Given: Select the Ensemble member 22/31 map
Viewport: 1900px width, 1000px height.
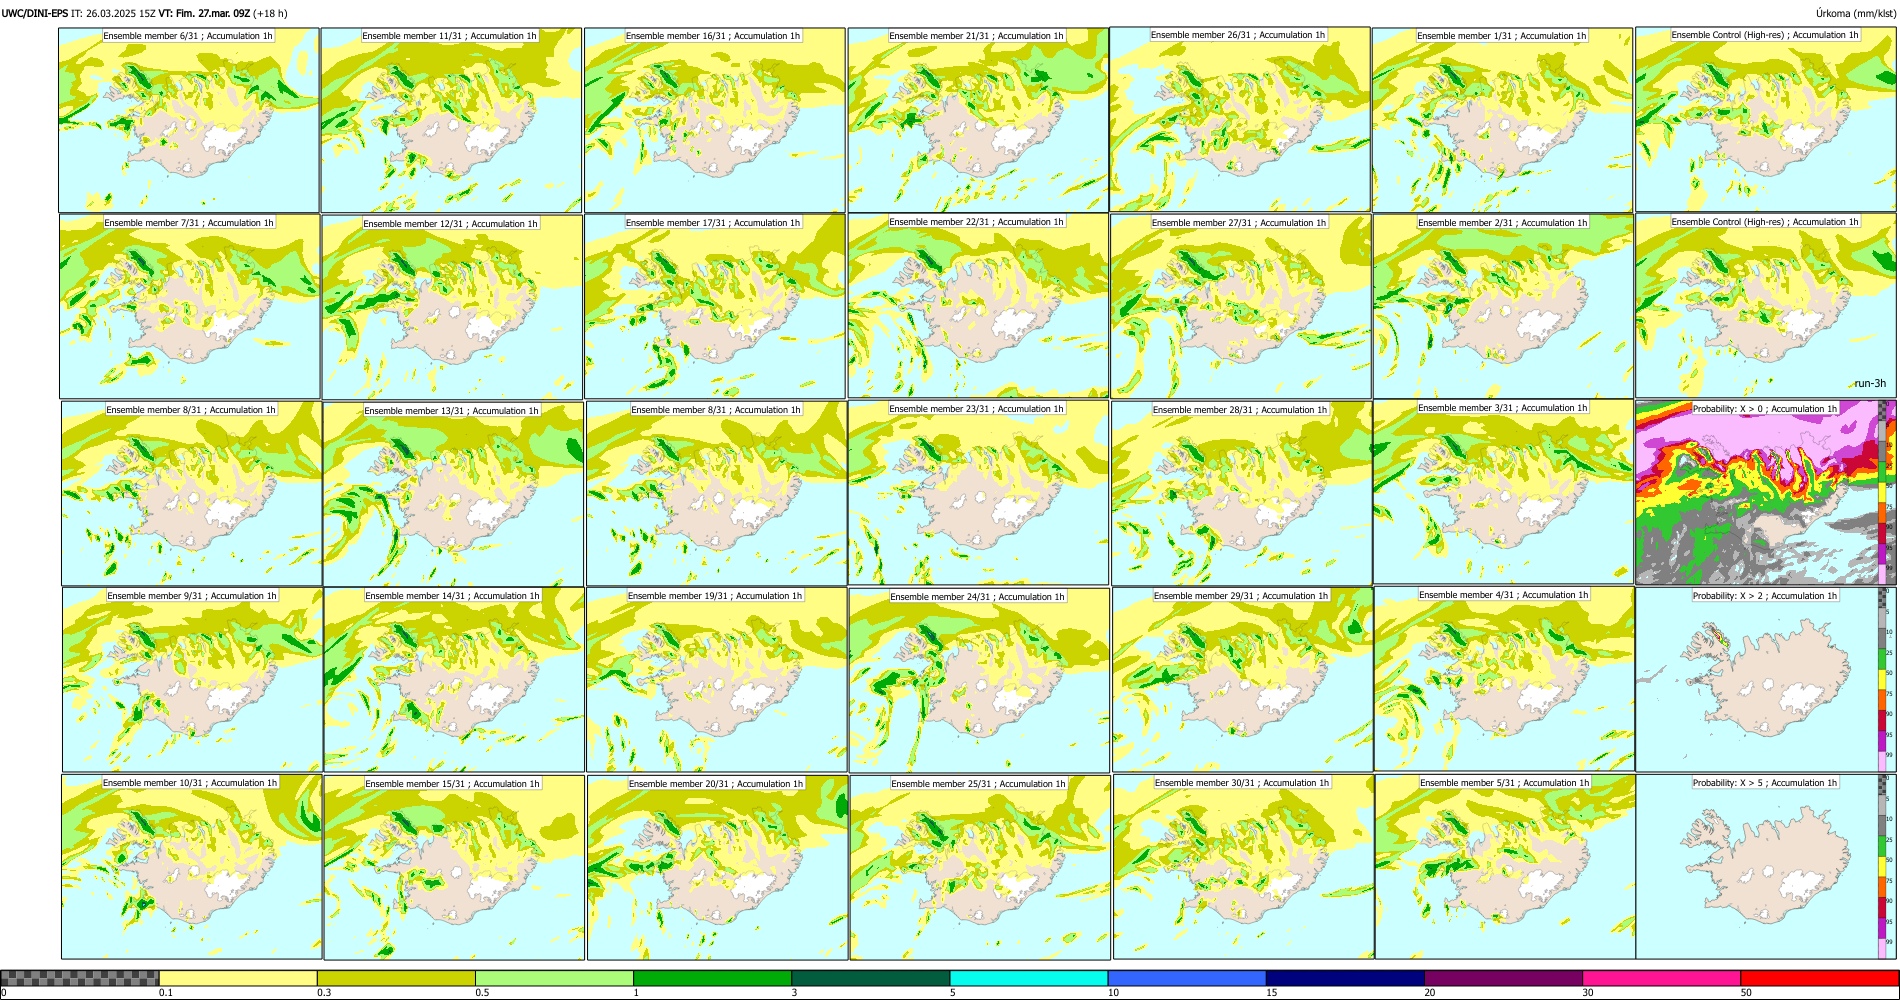Looking at the screenshot, I should (x=978, y=306).
